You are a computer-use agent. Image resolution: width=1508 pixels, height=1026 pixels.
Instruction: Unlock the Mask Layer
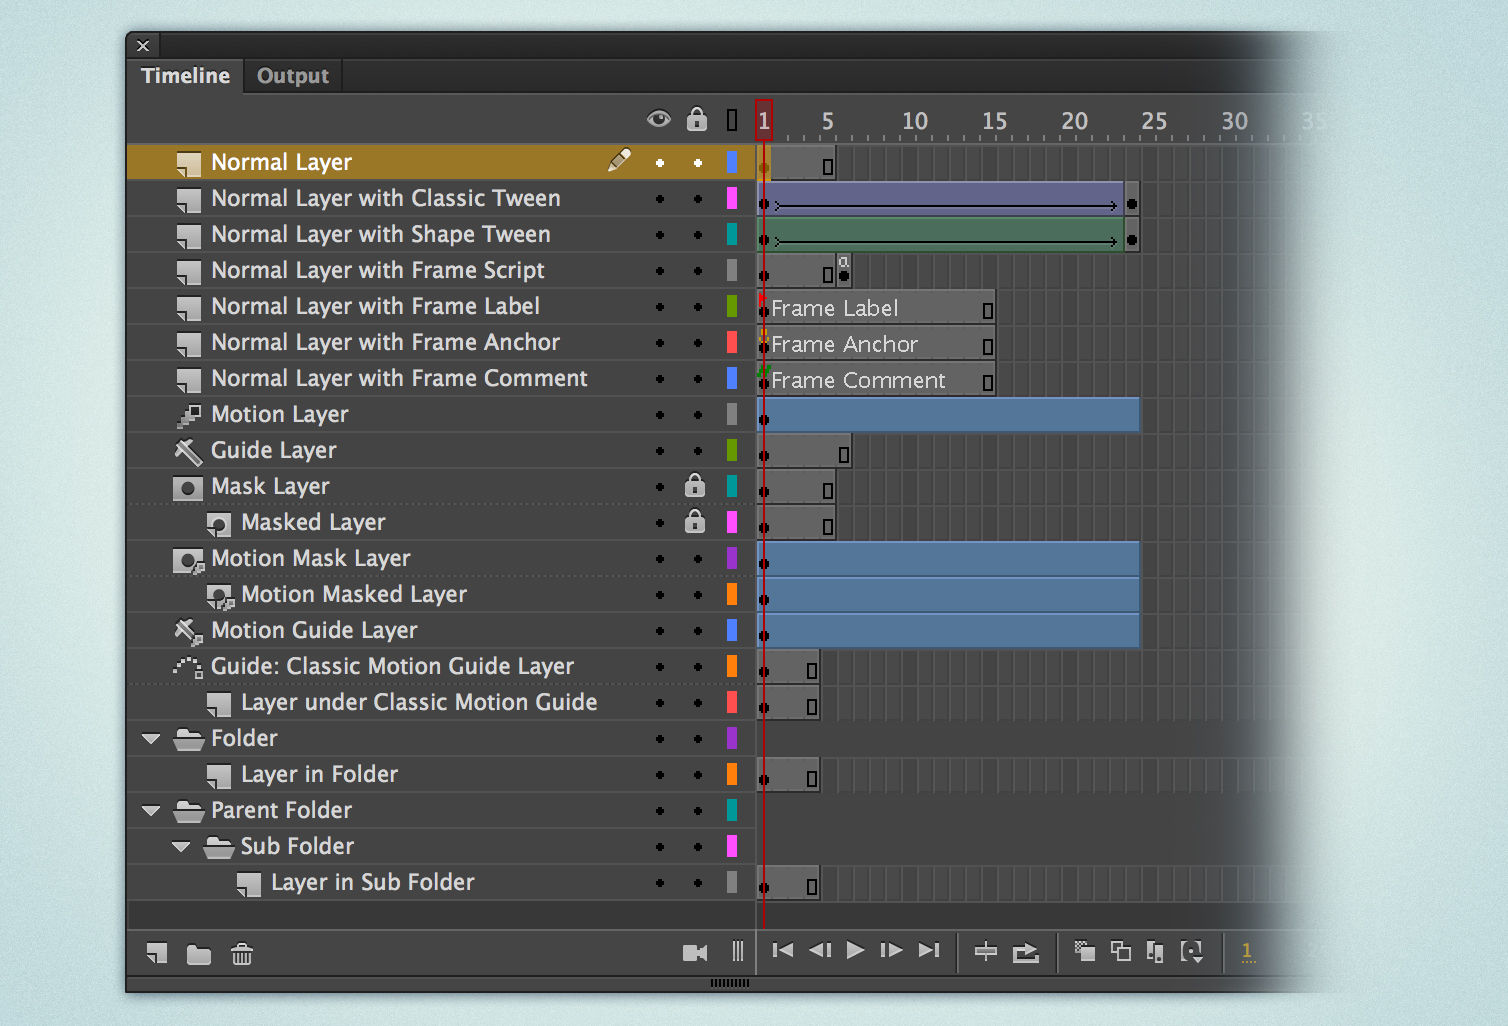coord(697,486)
